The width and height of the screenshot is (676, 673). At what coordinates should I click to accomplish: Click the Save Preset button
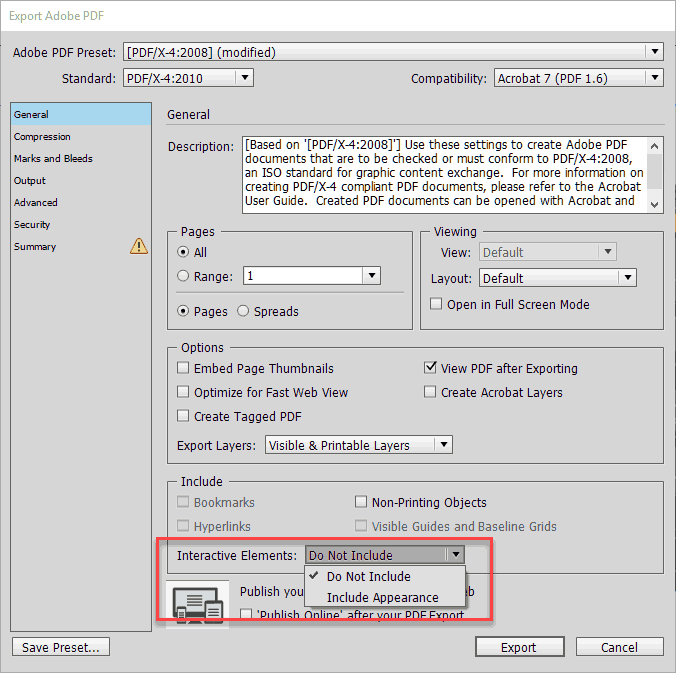click(x=61, y=647)
